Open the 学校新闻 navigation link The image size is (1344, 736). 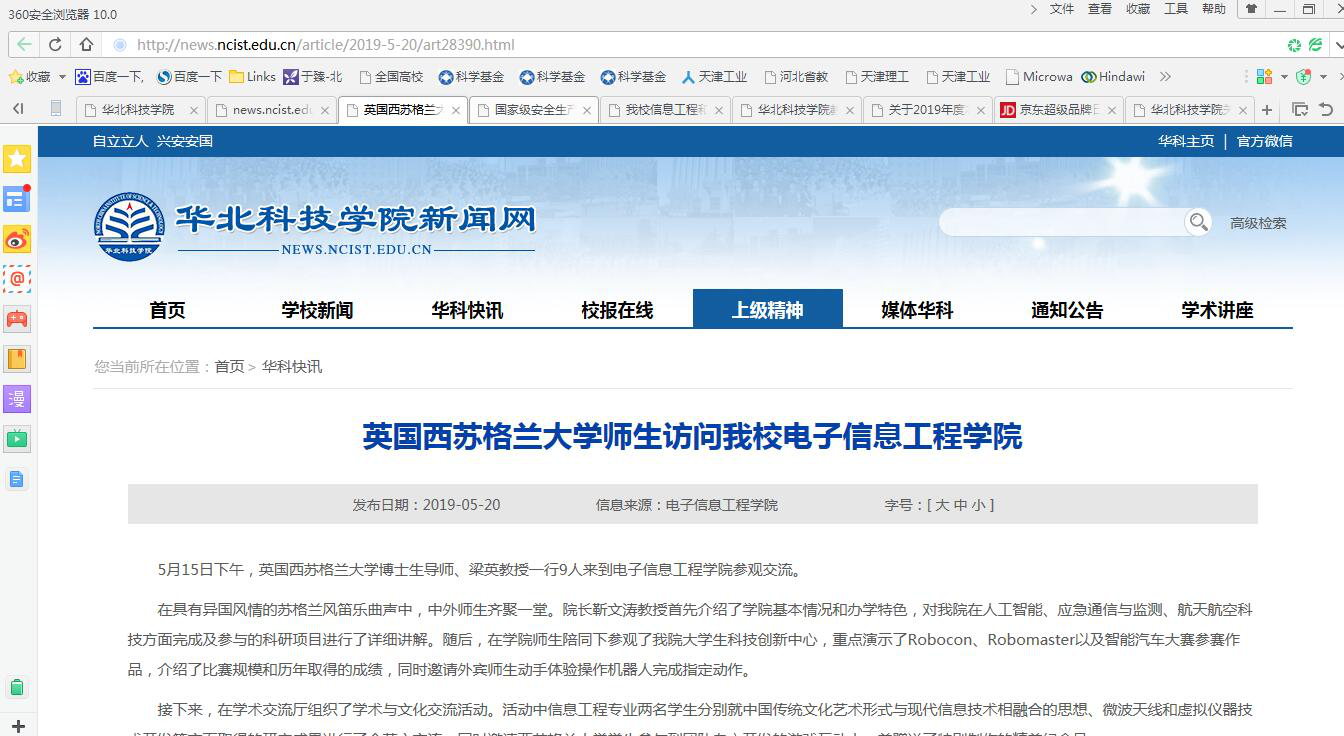coord(317,310)
